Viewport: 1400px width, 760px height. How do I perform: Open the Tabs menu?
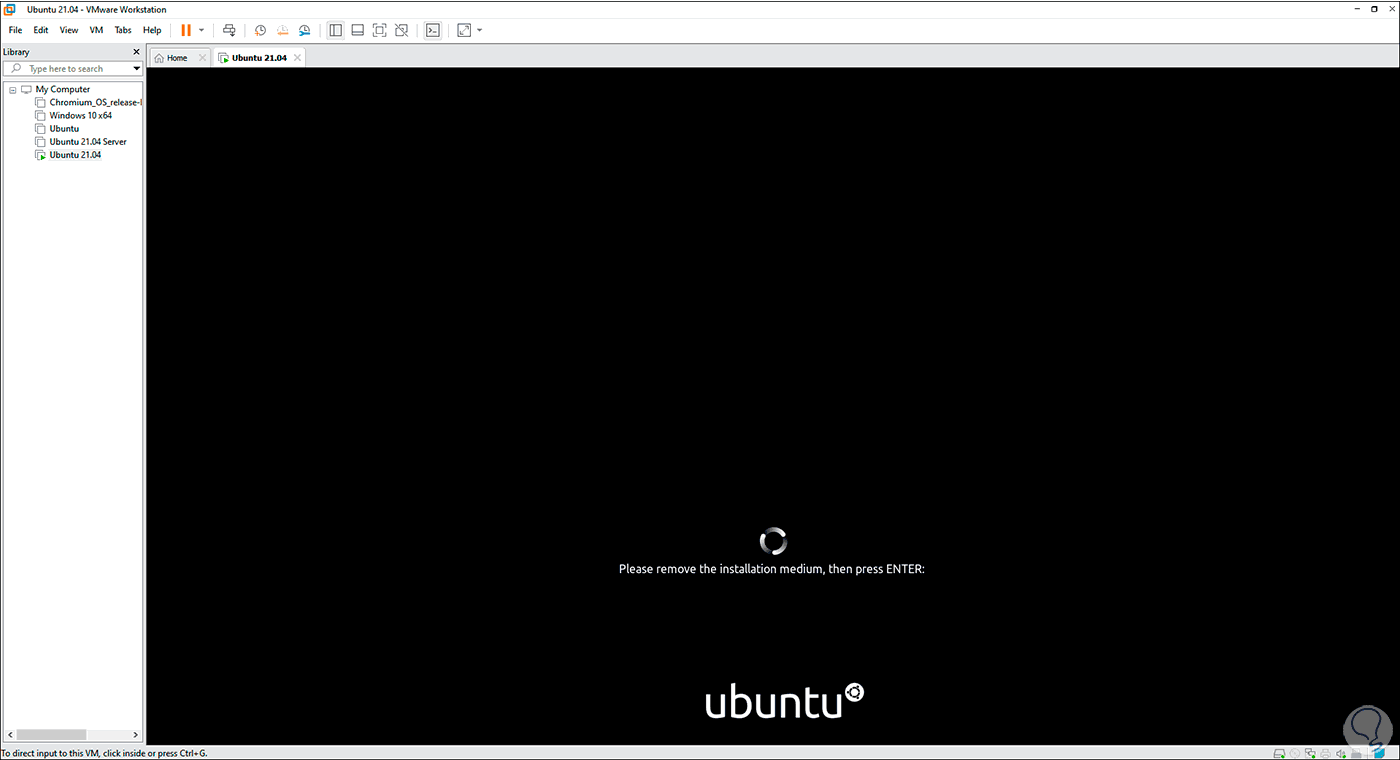pos(123,30)
